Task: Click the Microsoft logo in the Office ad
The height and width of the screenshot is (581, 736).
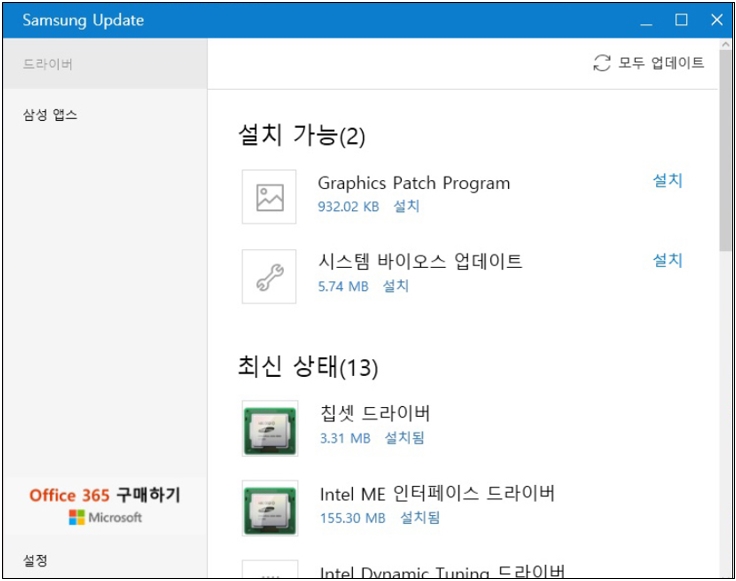Action: tap(105, 517)
